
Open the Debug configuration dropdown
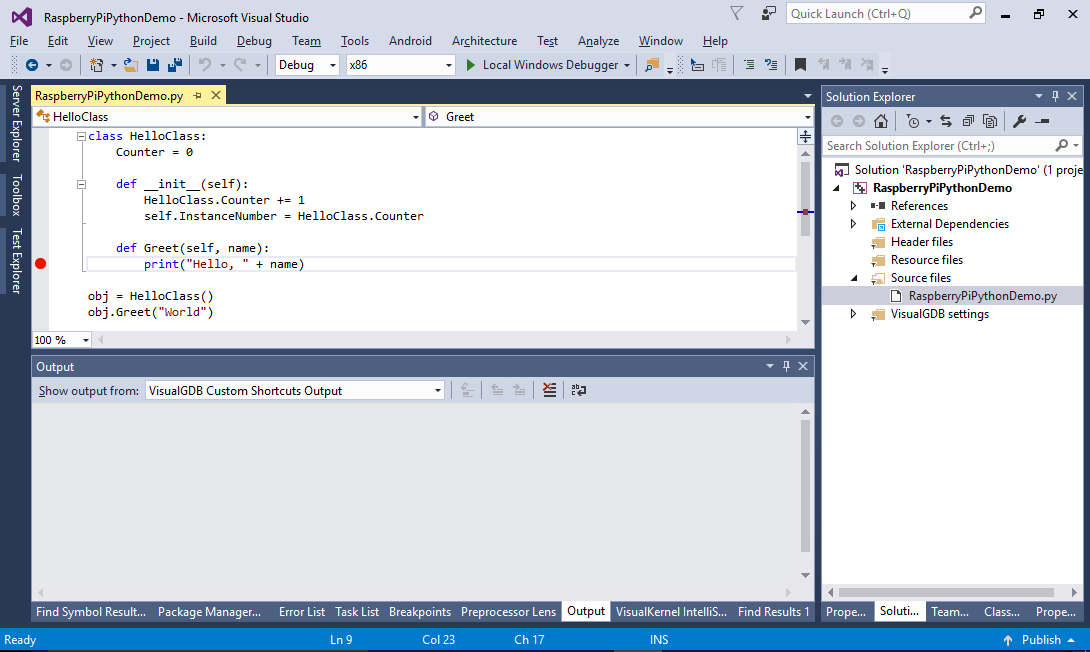[333, 65]
